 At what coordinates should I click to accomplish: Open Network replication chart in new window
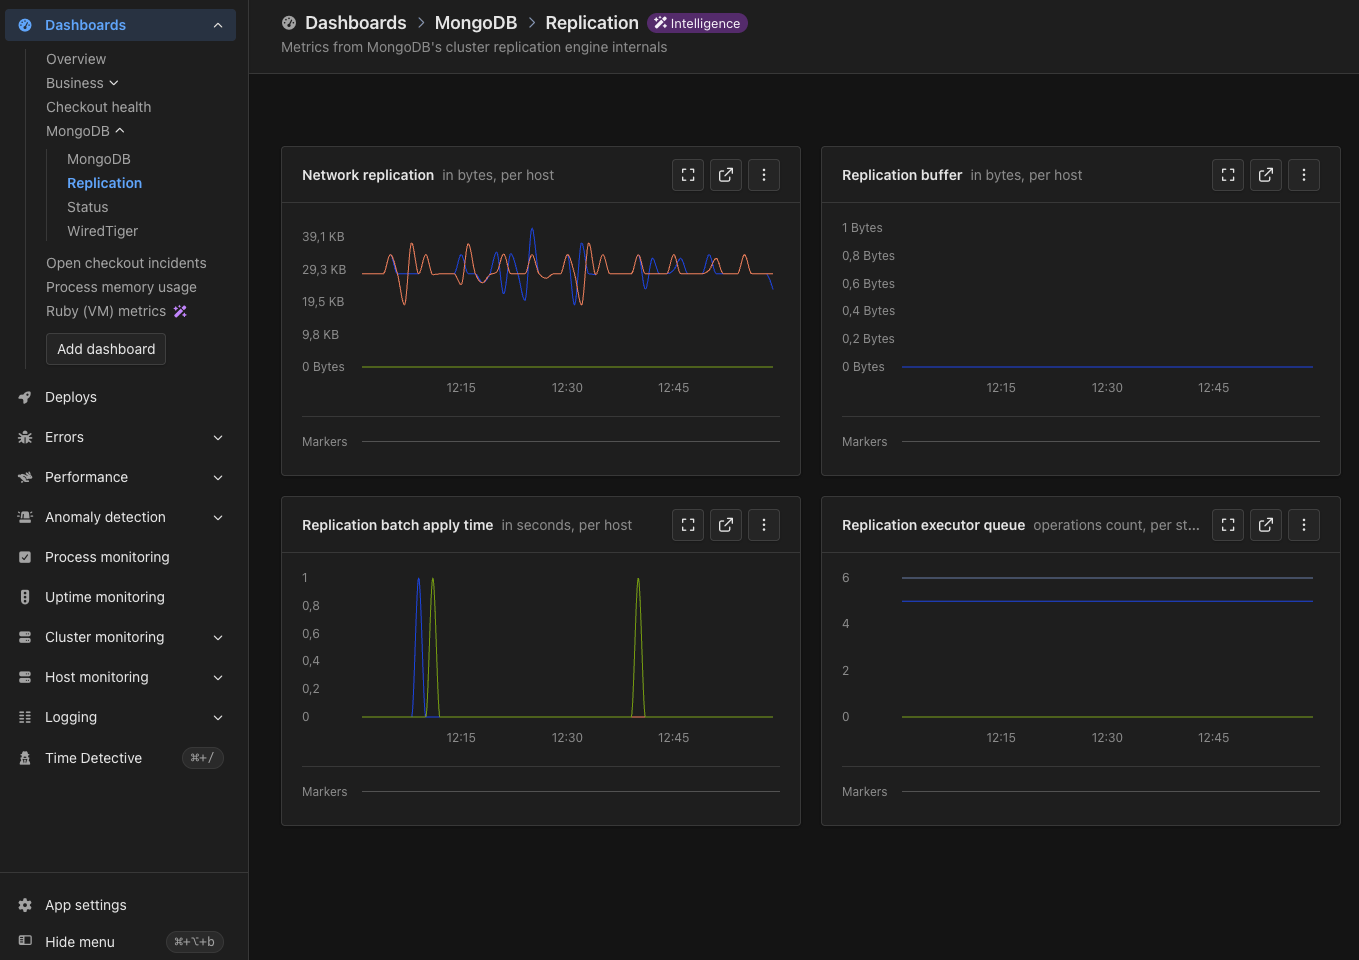point(726,175)
